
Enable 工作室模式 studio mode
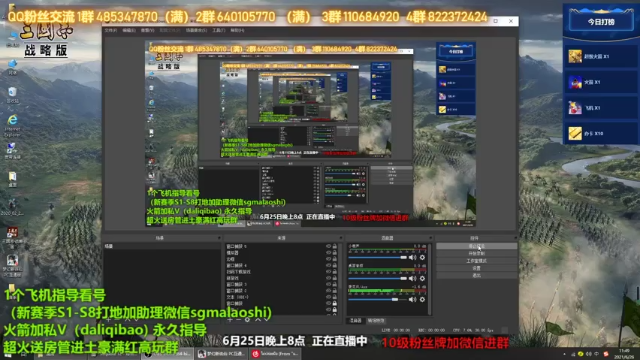click(x=476, y=261)
